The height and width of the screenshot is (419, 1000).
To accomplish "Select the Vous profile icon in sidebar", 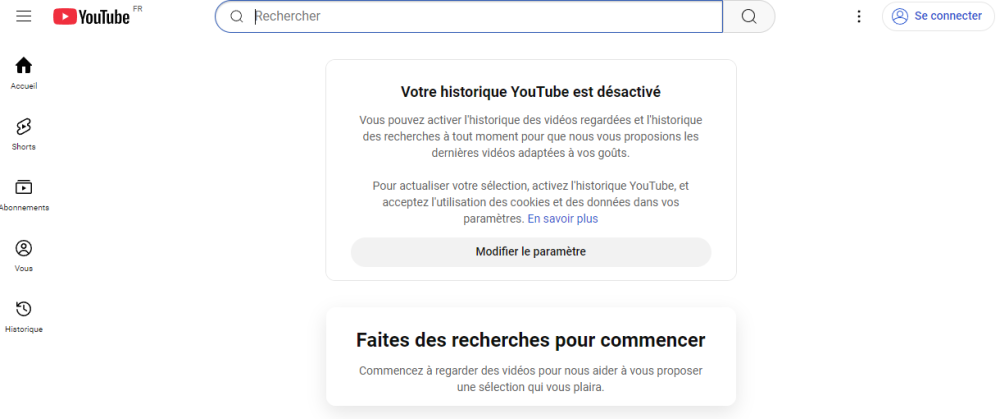I will point(24,248).
